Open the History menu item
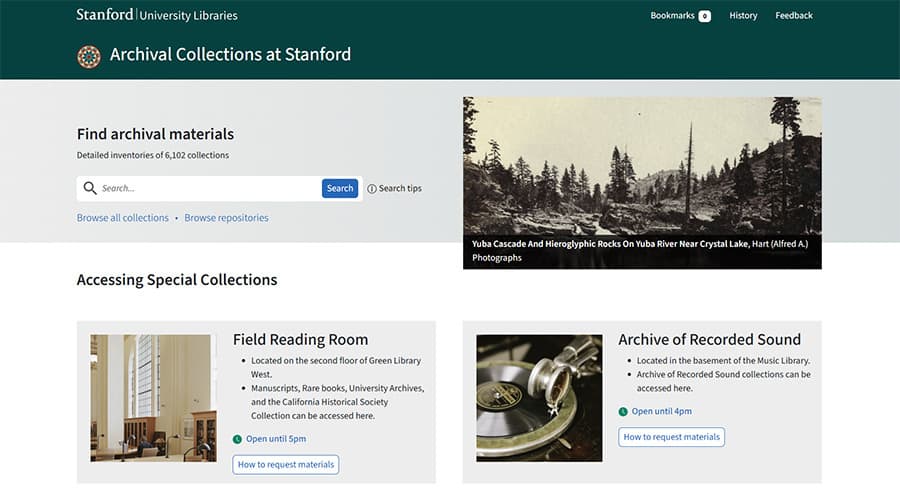This screenshot has width=900, height=497. (x=743, y=16)
